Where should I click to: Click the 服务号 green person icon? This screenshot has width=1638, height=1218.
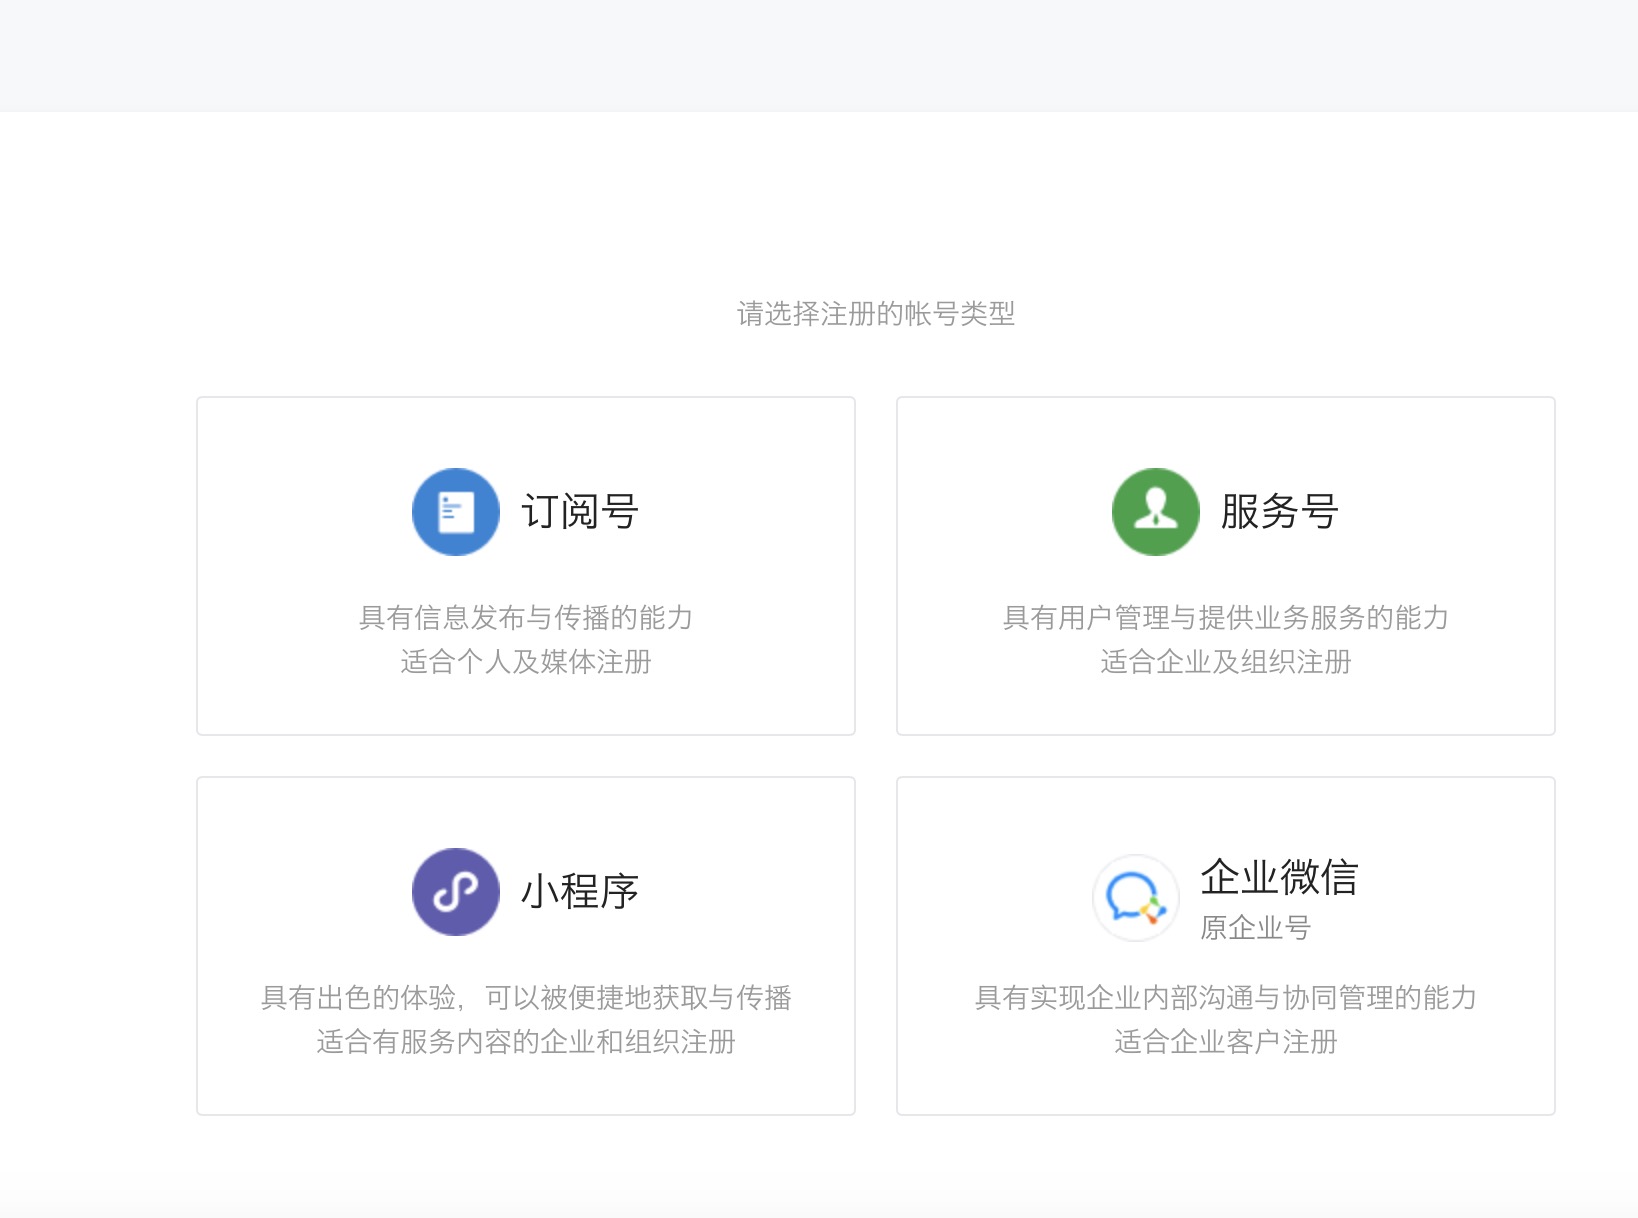click(x=1155, y=511)
